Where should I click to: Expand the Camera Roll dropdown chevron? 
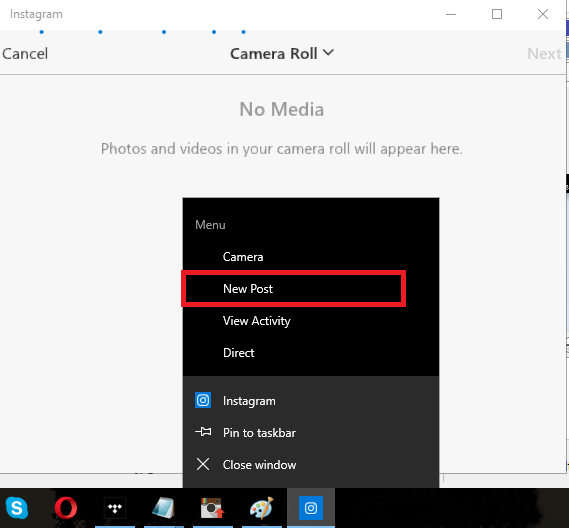328,53
